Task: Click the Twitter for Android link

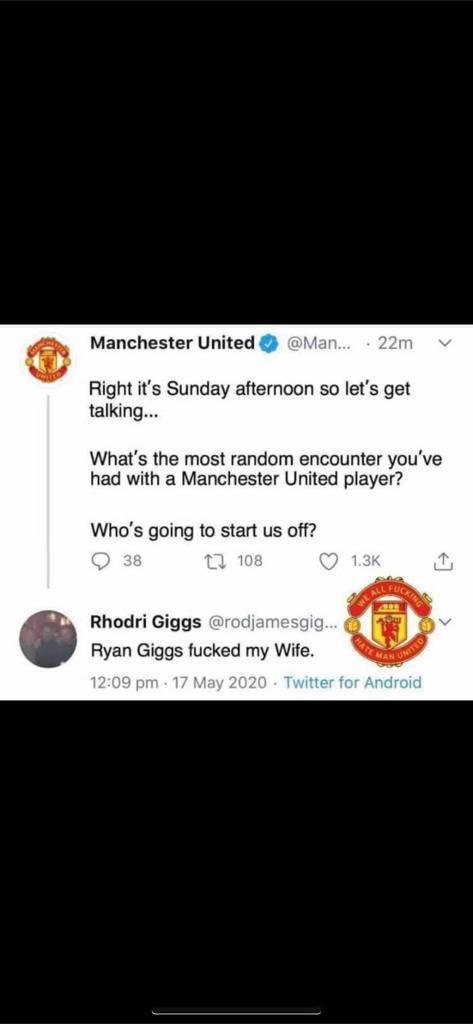Action: [x=353, y=682]
